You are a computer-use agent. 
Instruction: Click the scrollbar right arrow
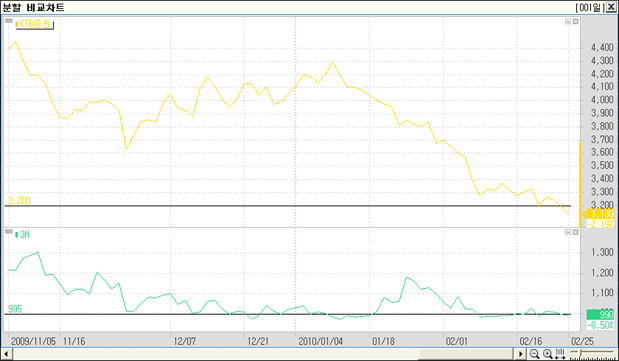(x=521, y=353)
